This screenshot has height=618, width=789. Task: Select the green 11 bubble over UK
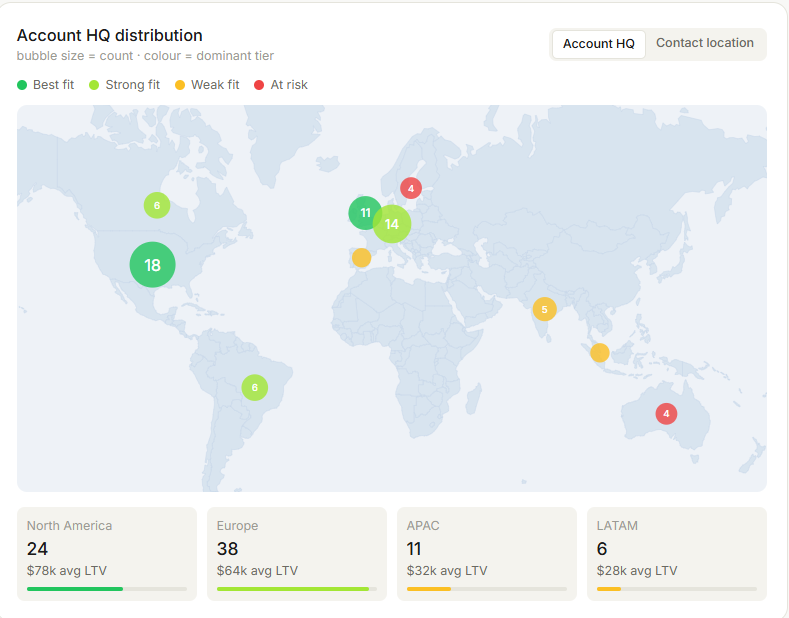(x=365, y=213)
